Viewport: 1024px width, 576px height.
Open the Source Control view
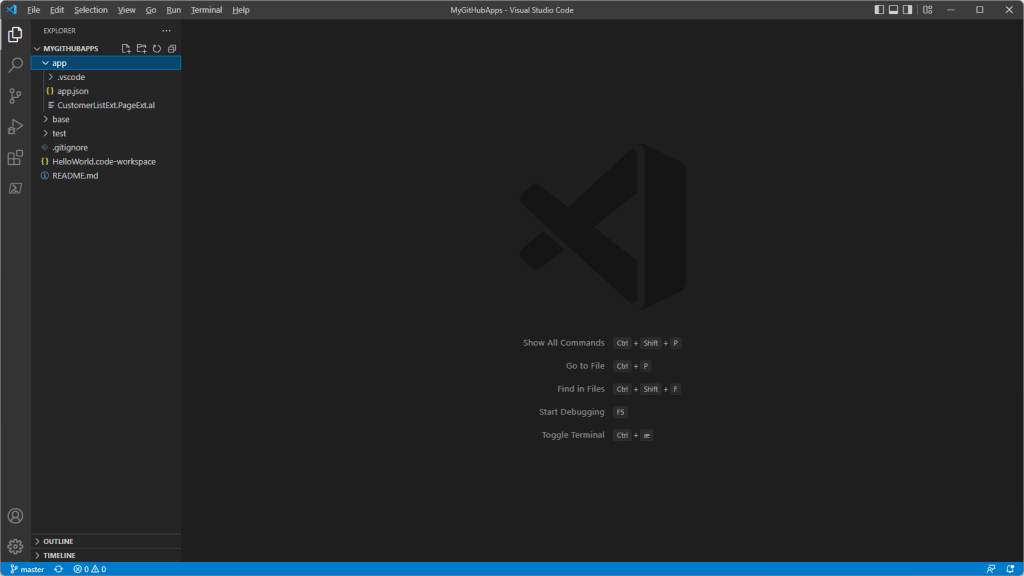15,96
